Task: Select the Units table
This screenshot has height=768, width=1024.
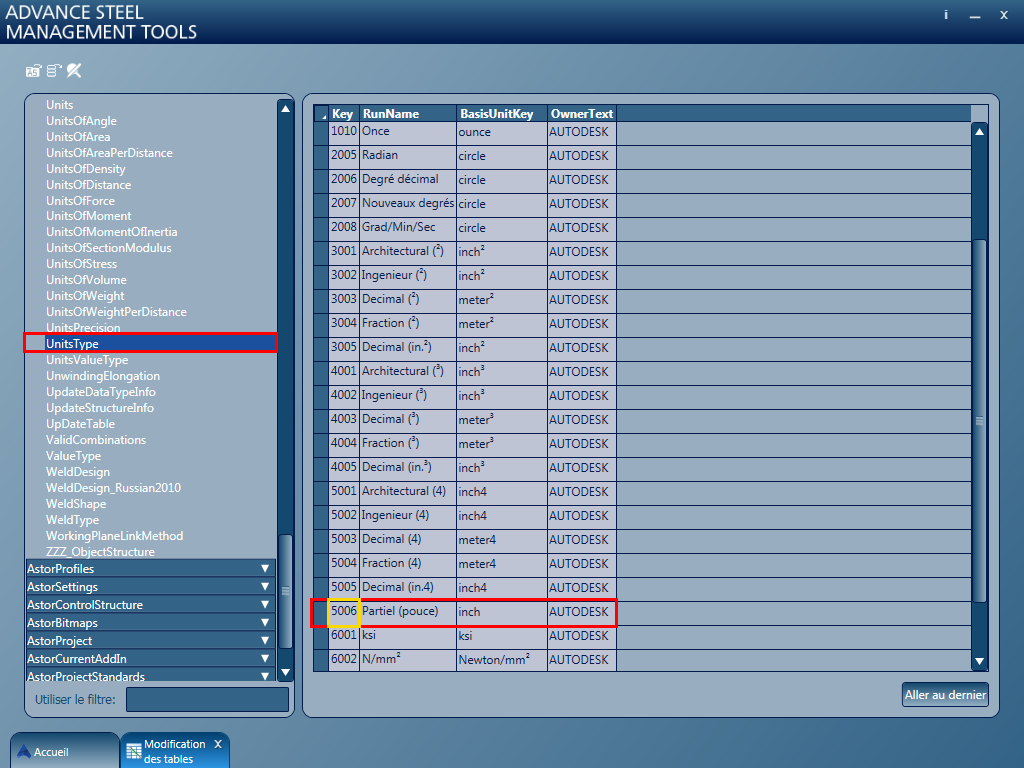Action: [59, 104]
